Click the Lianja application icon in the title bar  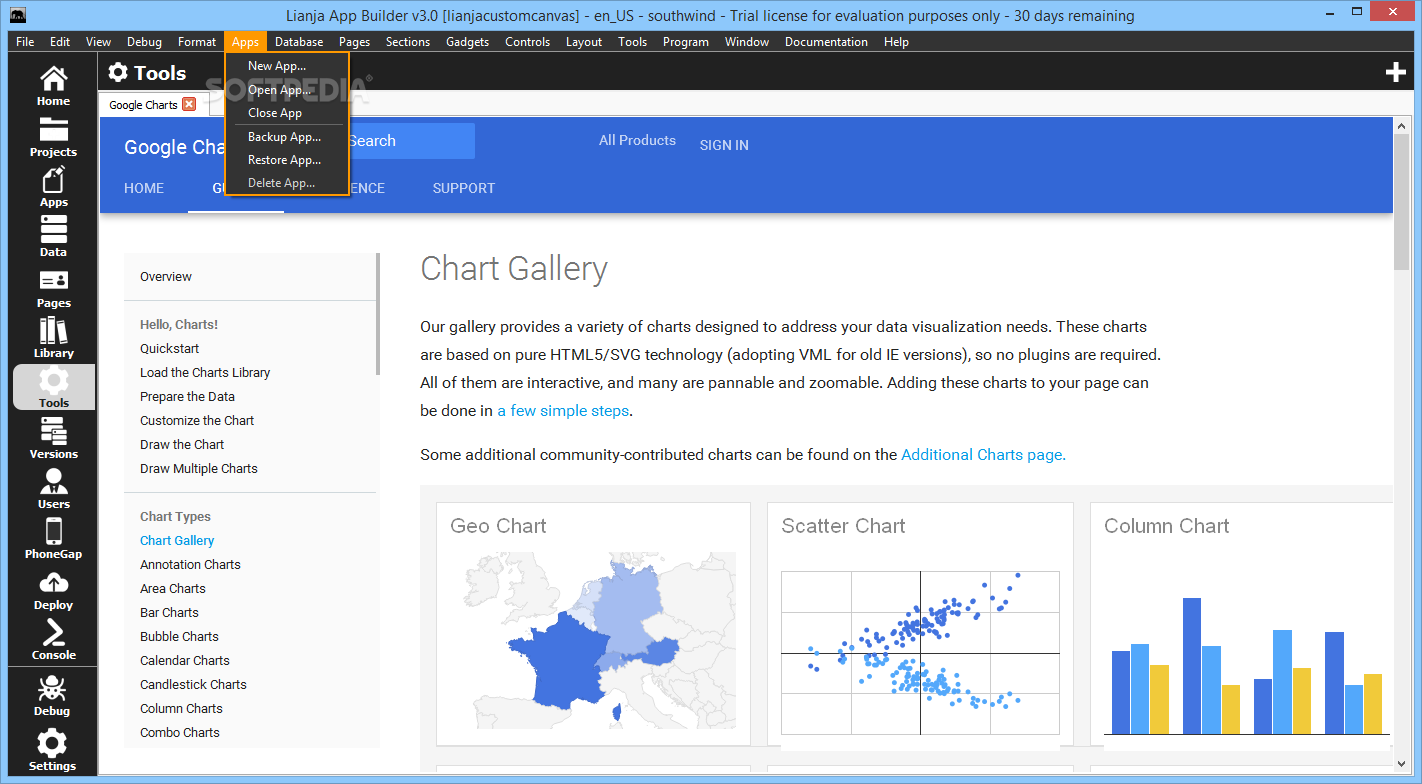(x=16, y=15)
